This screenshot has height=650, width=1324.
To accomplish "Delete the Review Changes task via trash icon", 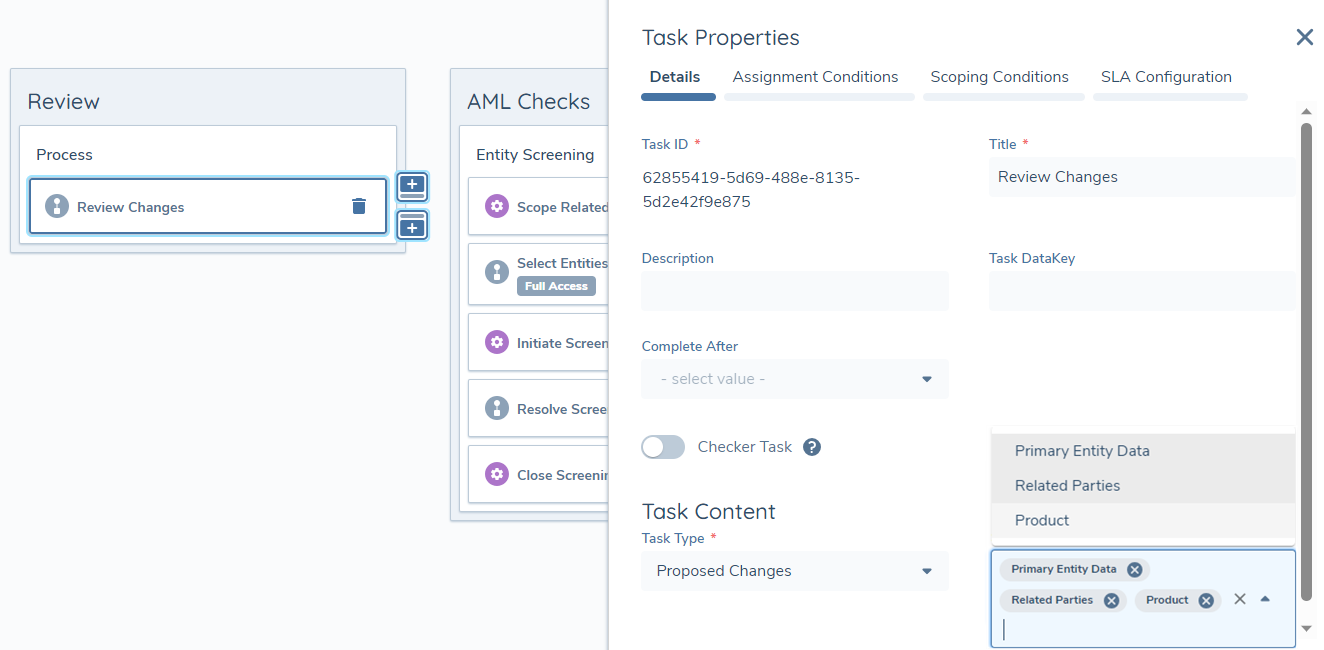I will 359,206.
